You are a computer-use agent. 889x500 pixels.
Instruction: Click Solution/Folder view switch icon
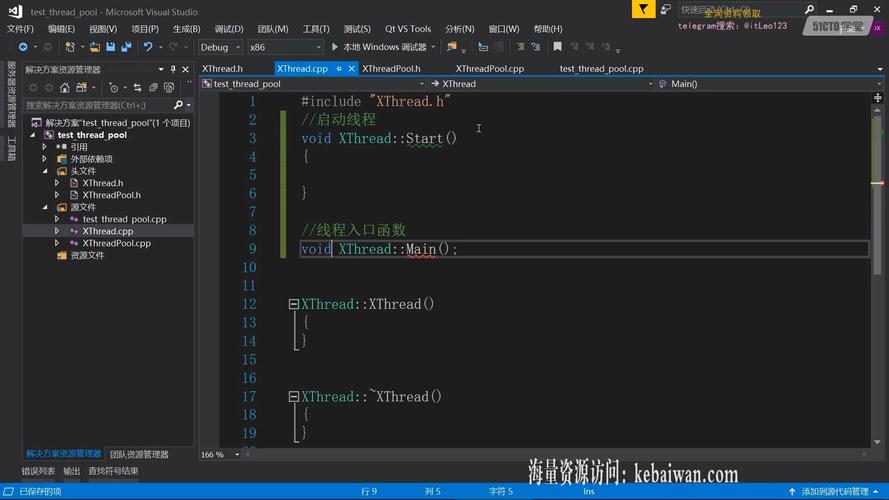tap(82, 88)
